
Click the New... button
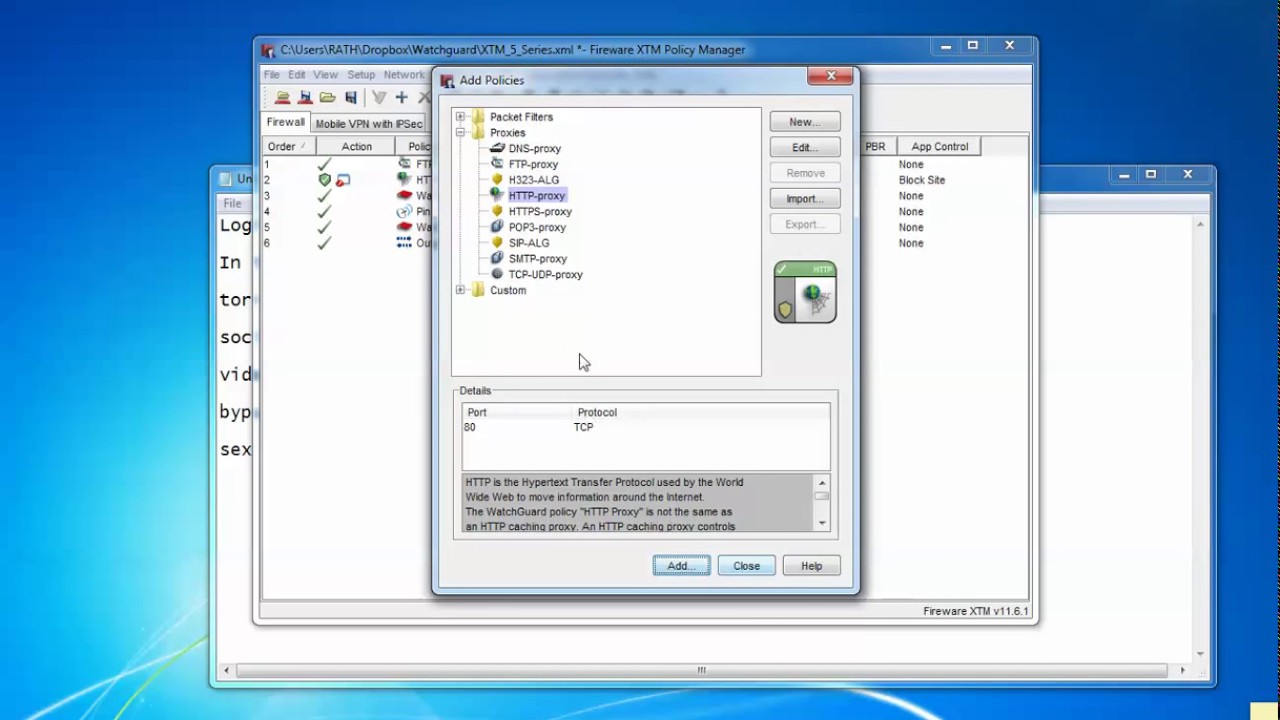coord(805,121)
